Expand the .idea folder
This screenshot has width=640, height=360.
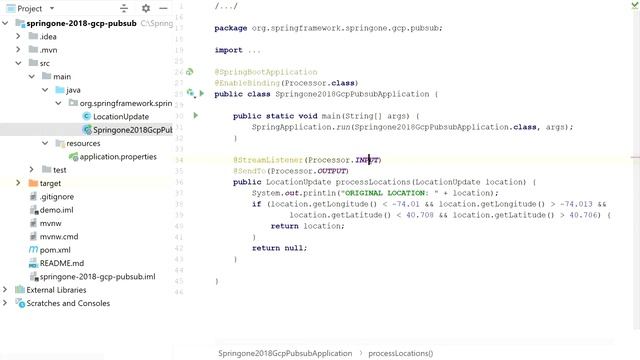coord(18,36)
